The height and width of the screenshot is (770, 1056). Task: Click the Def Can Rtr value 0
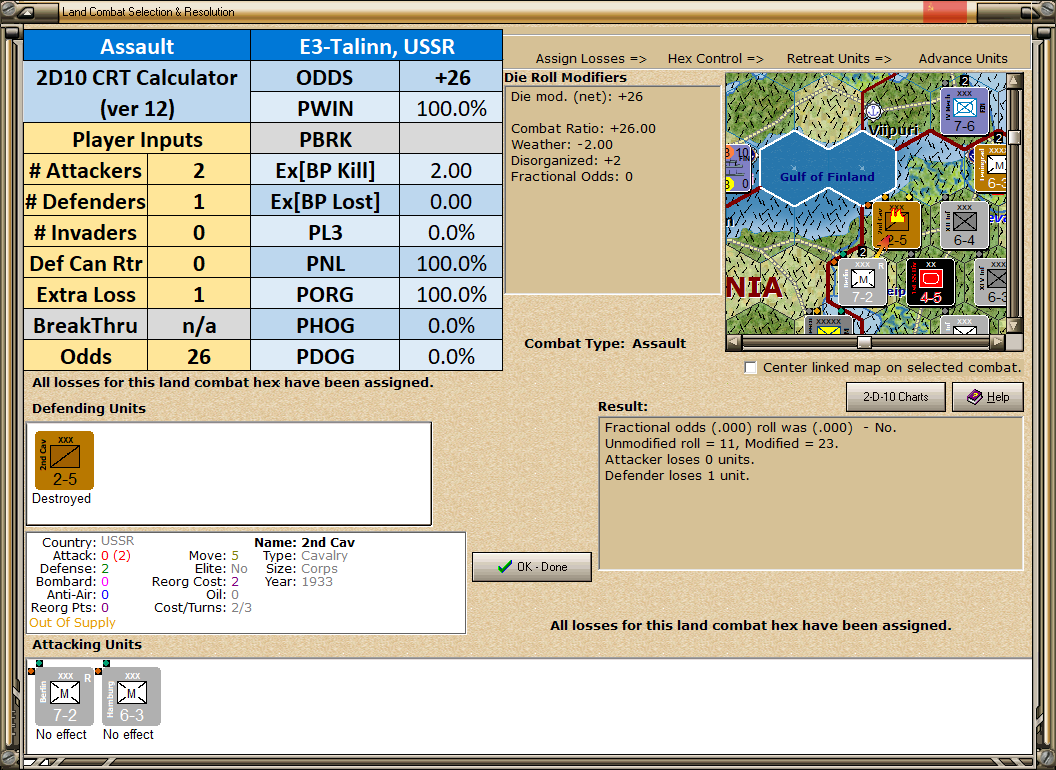point(199,263)
